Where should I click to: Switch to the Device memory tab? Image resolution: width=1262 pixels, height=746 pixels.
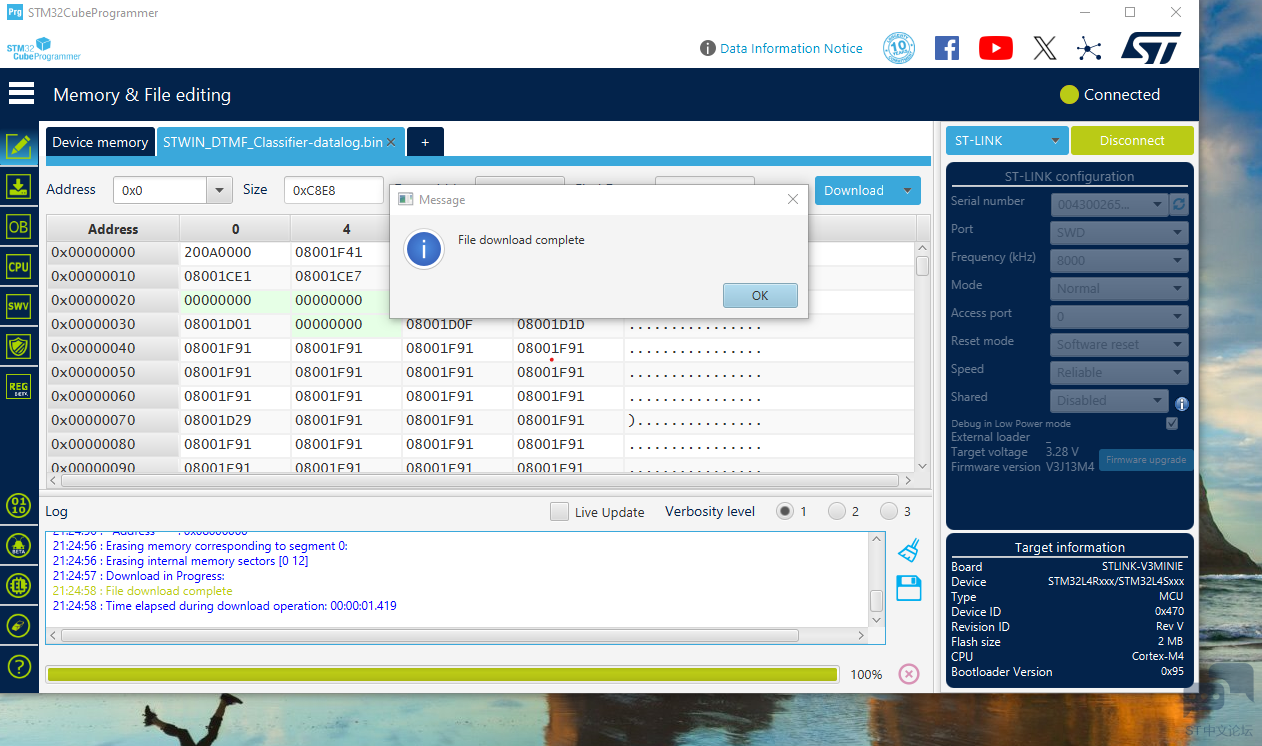point(100,142)
